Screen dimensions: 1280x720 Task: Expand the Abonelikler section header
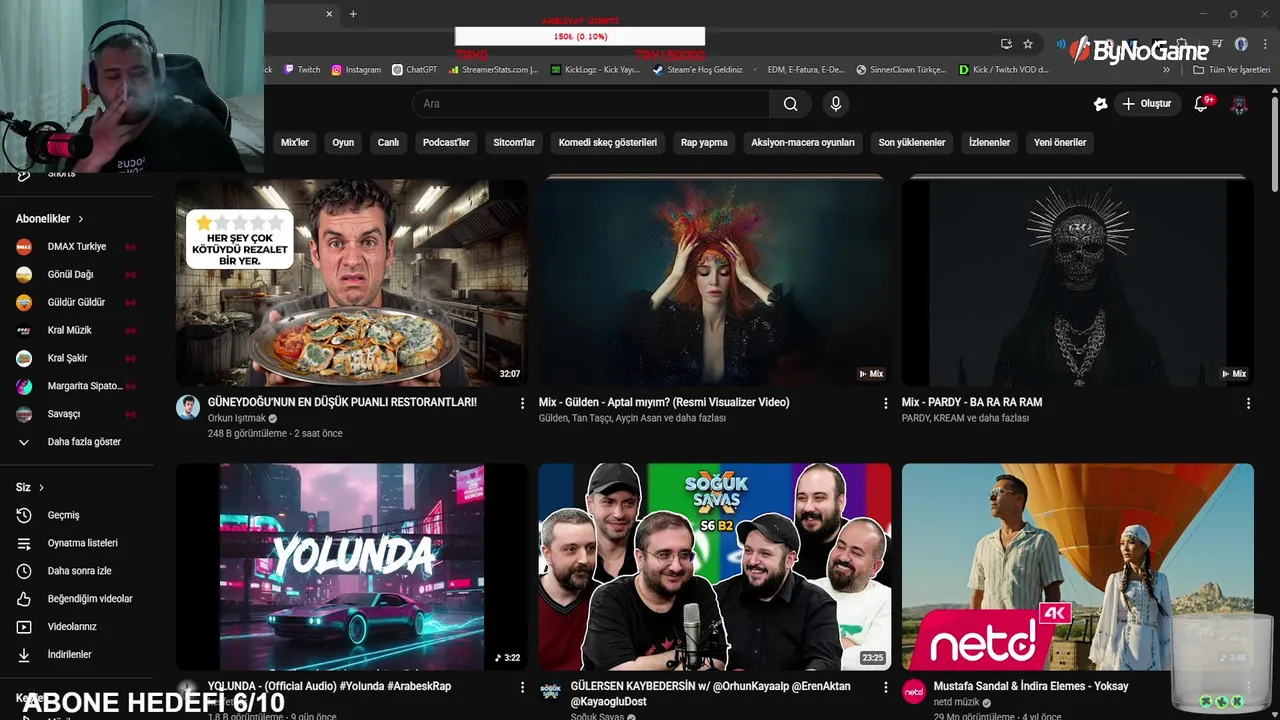(x=50, y=219)
